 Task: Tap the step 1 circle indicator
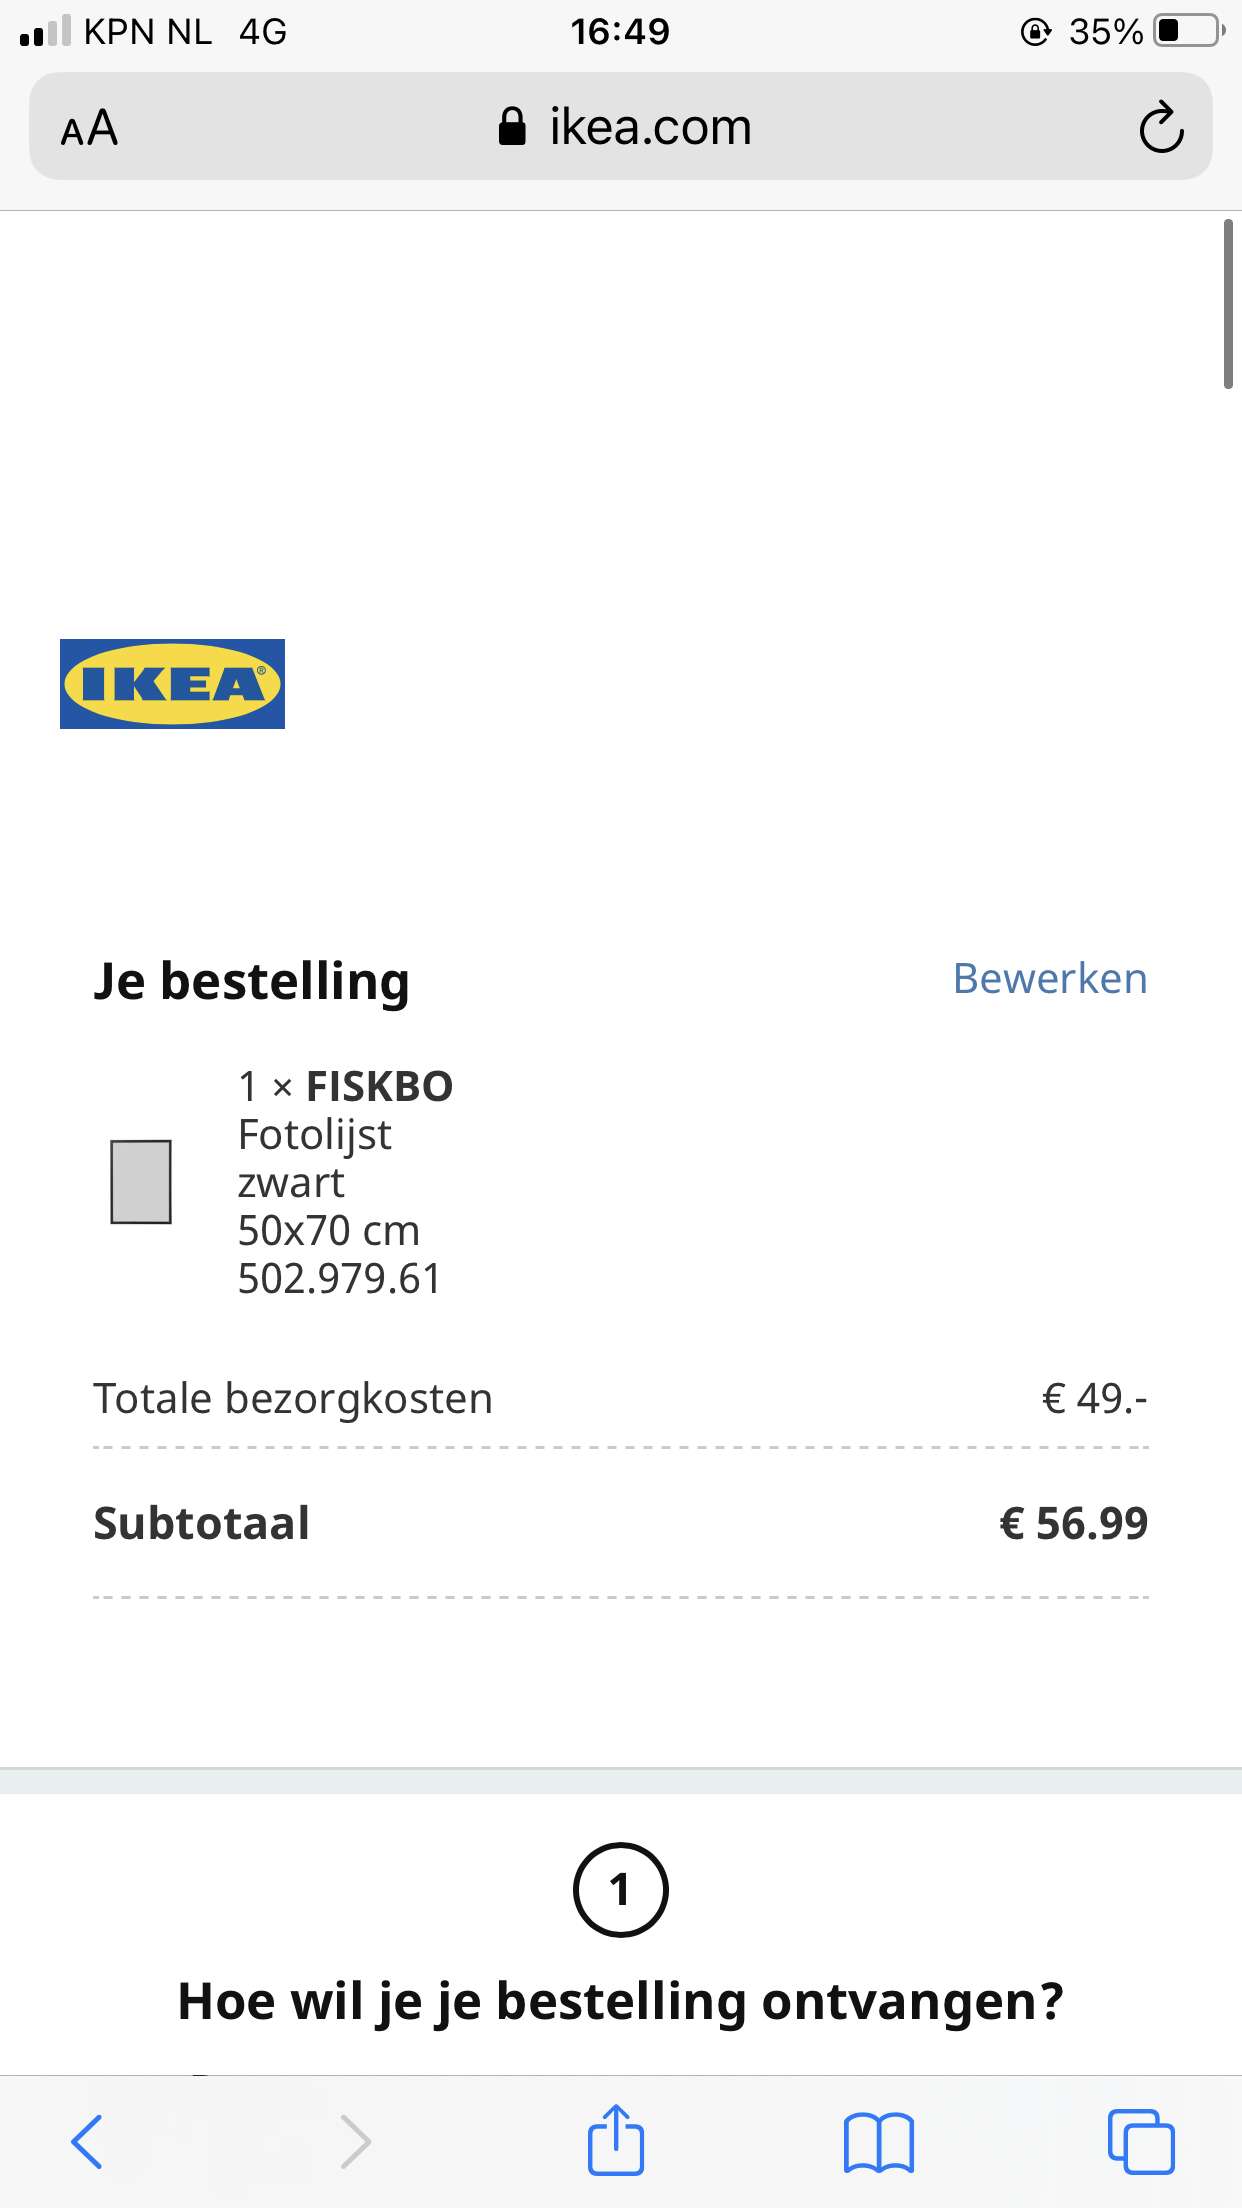620,1890
